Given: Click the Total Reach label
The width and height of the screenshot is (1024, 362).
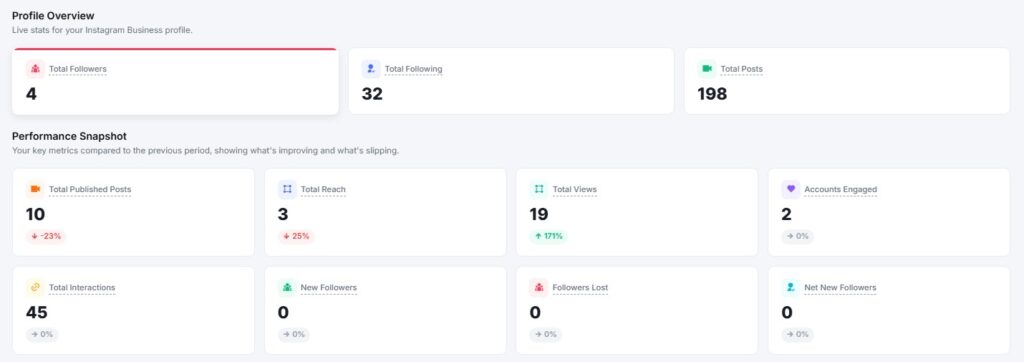Looking at the screenshot, I should (323, 189).
